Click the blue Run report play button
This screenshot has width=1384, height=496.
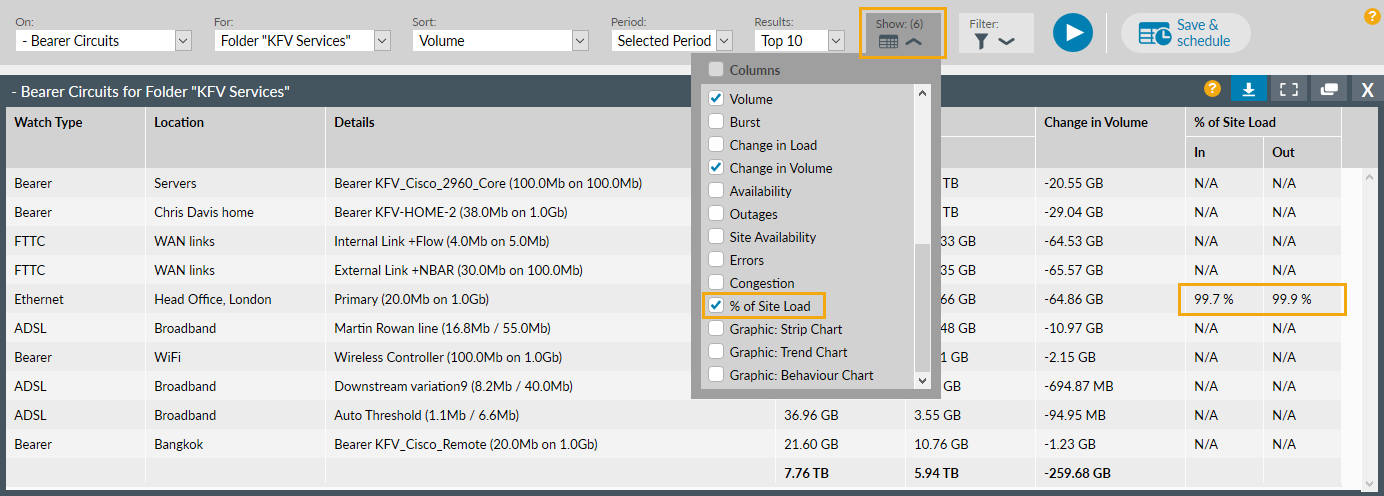click(x=1072, y=33)
